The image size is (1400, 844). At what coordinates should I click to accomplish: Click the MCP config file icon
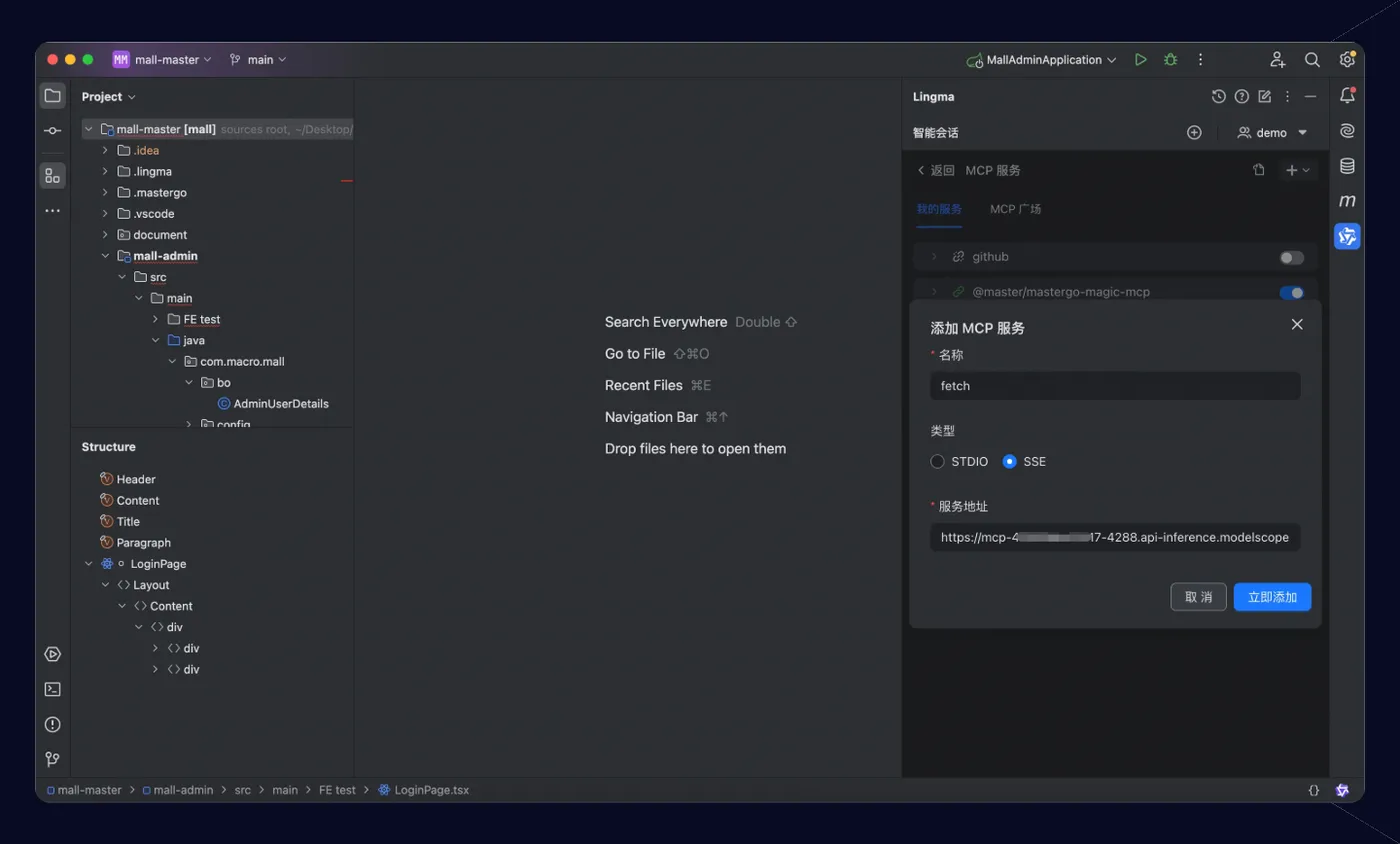1258,170
